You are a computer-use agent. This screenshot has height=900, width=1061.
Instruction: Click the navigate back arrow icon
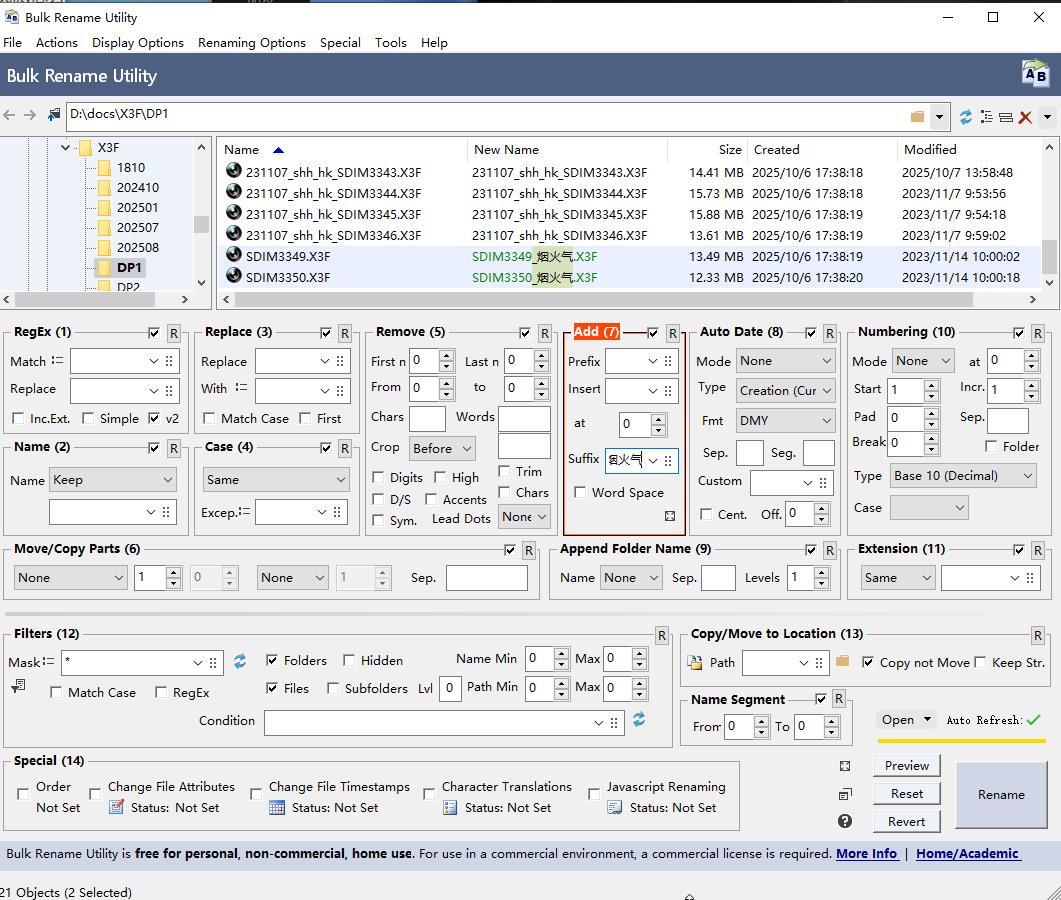click(x=9, y=115)
